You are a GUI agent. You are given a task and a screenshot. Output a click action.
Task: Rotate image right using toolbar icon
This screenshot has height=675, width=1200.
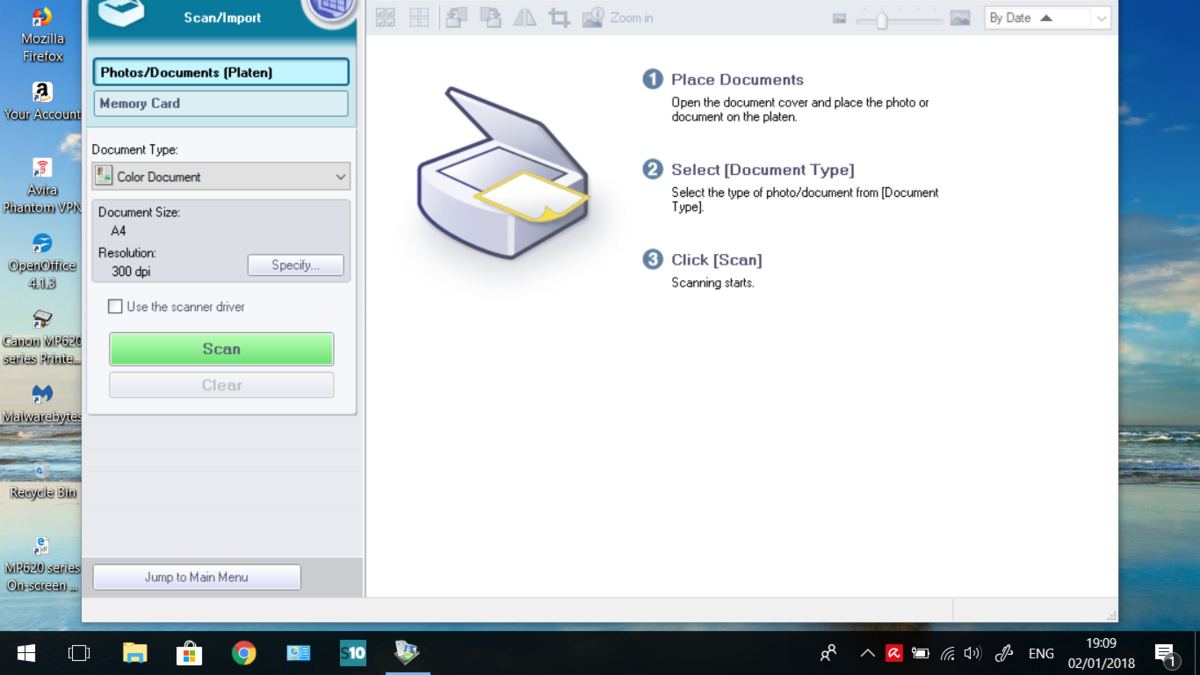coord(490,18)
